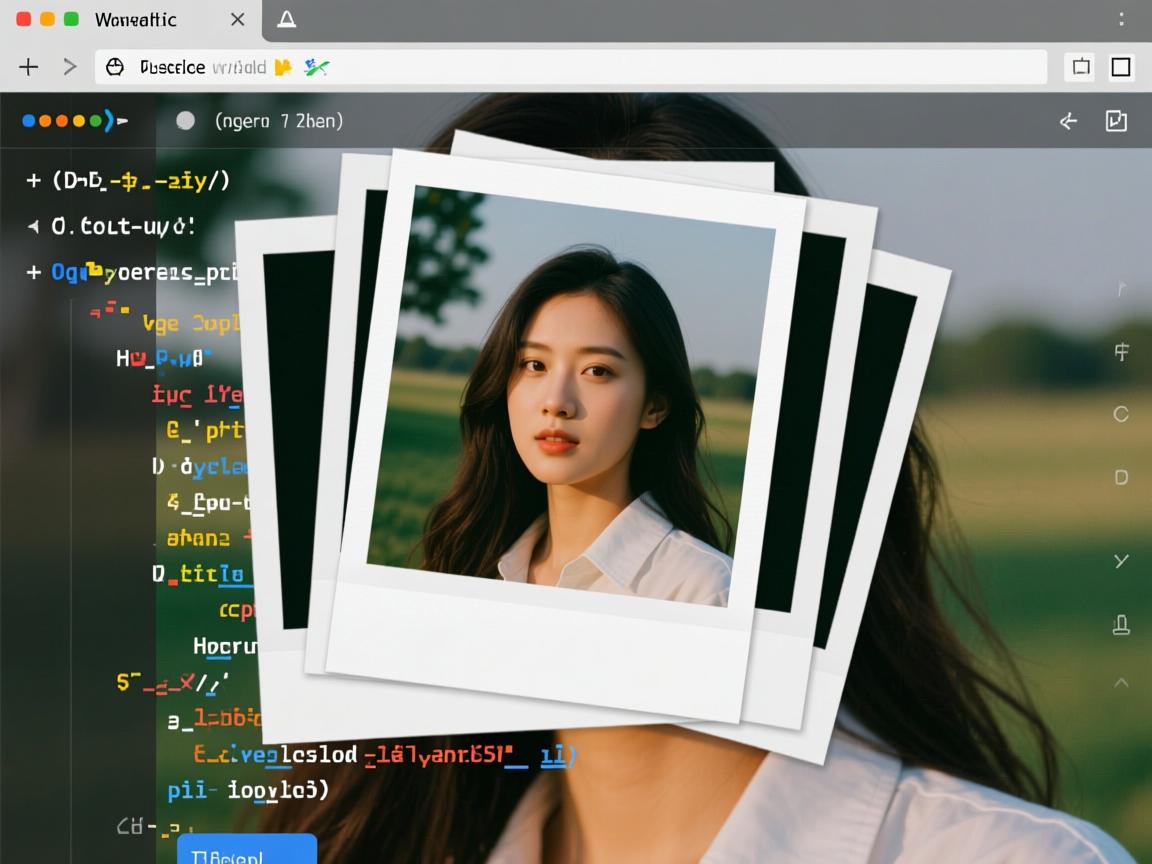Click the yellow bookmark icon in address bar
Screen dimensions: 1152x864
[x=283, y=67]
